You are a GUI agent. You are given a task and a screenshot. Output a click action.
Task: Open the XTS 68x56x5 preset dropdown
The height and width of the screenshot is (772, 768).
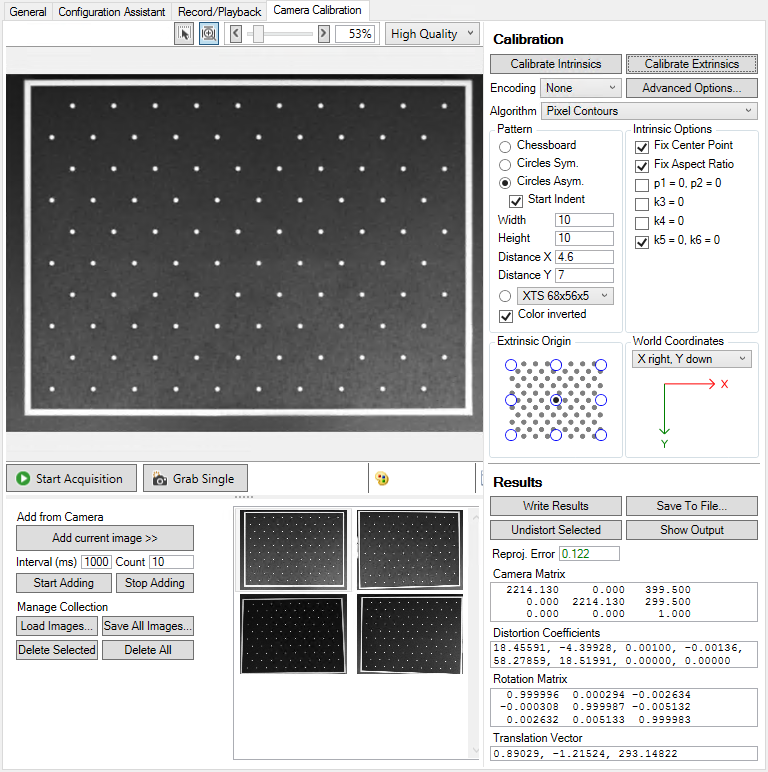pyautogui.click(x=565, y=296)
